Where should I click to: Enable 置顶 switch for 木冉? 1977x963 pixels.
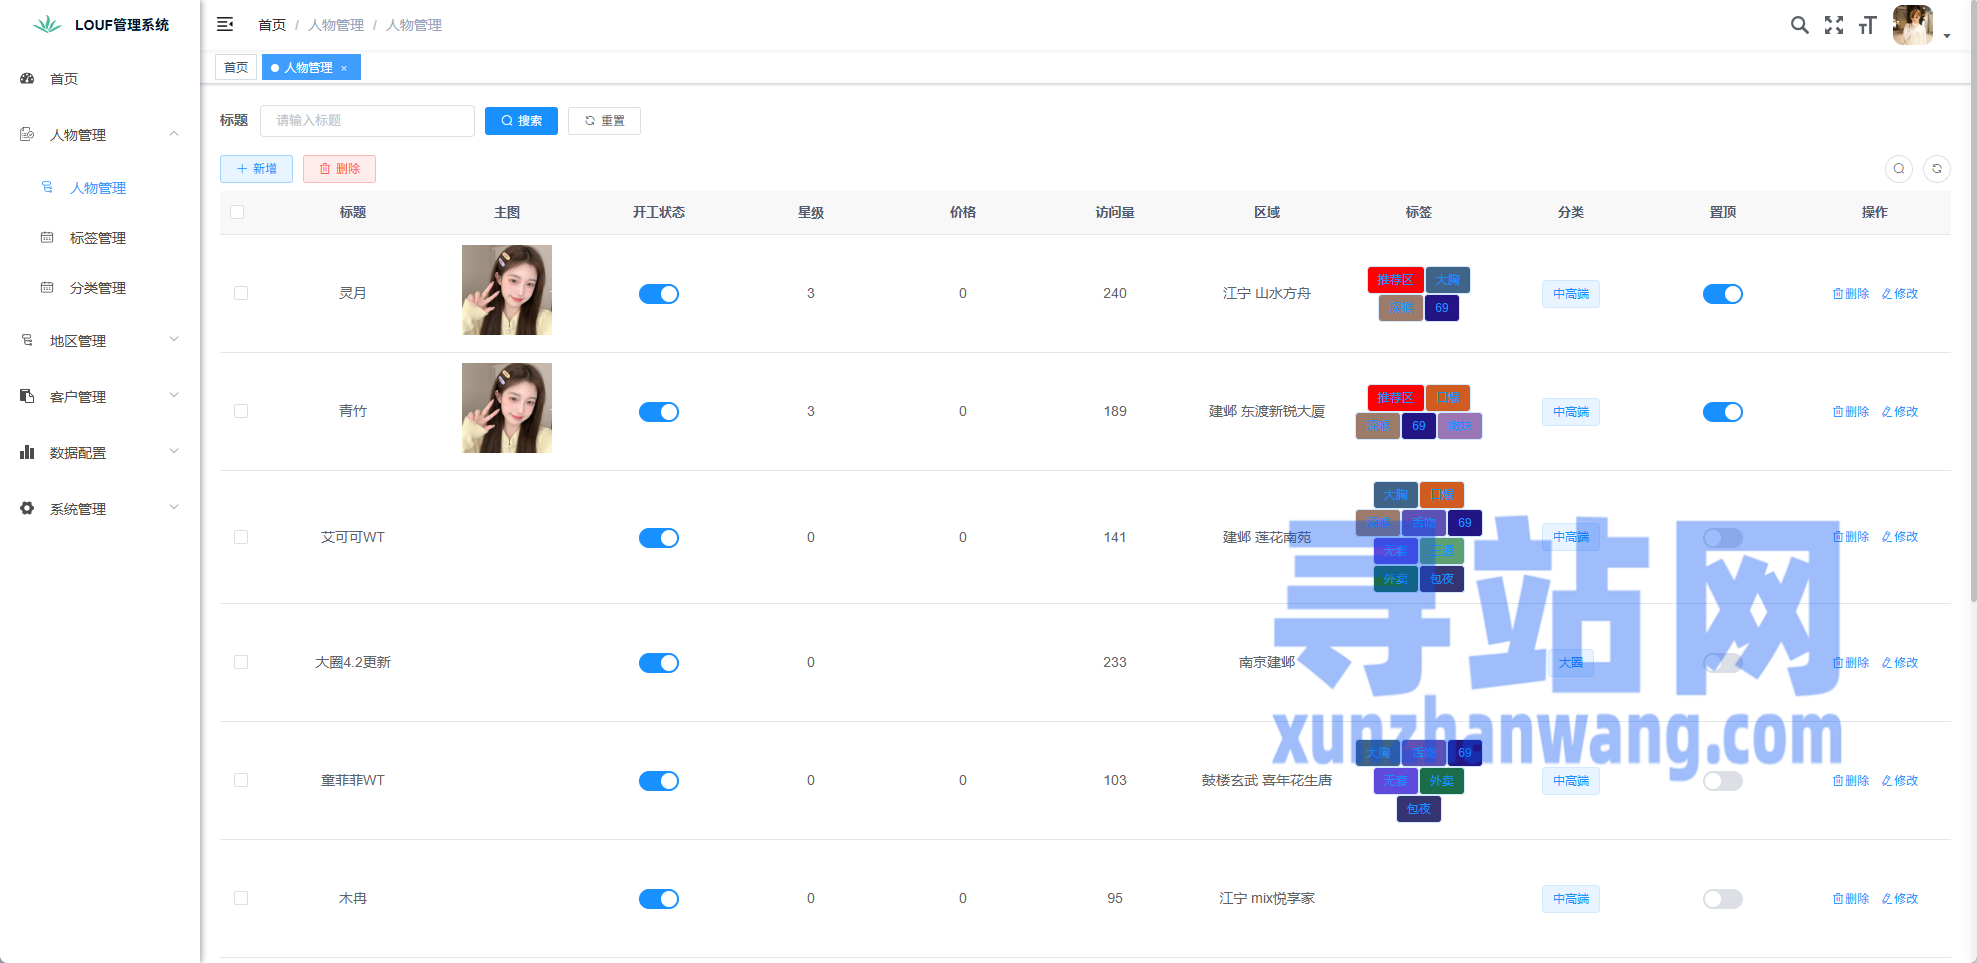[x=1722, y=899]
